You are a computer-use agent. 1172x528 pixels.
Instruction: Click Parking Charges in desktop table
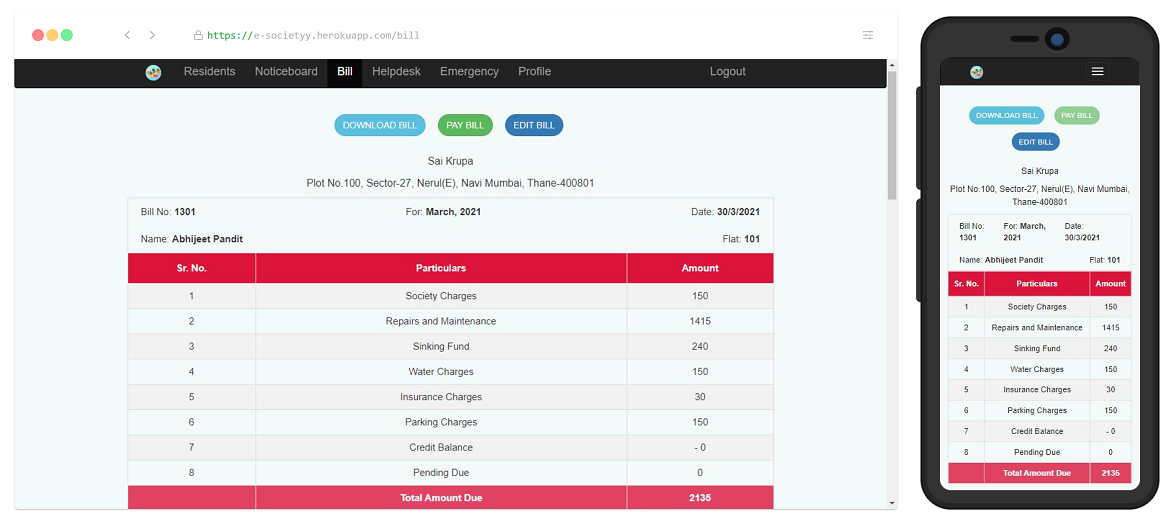[441, 423]
